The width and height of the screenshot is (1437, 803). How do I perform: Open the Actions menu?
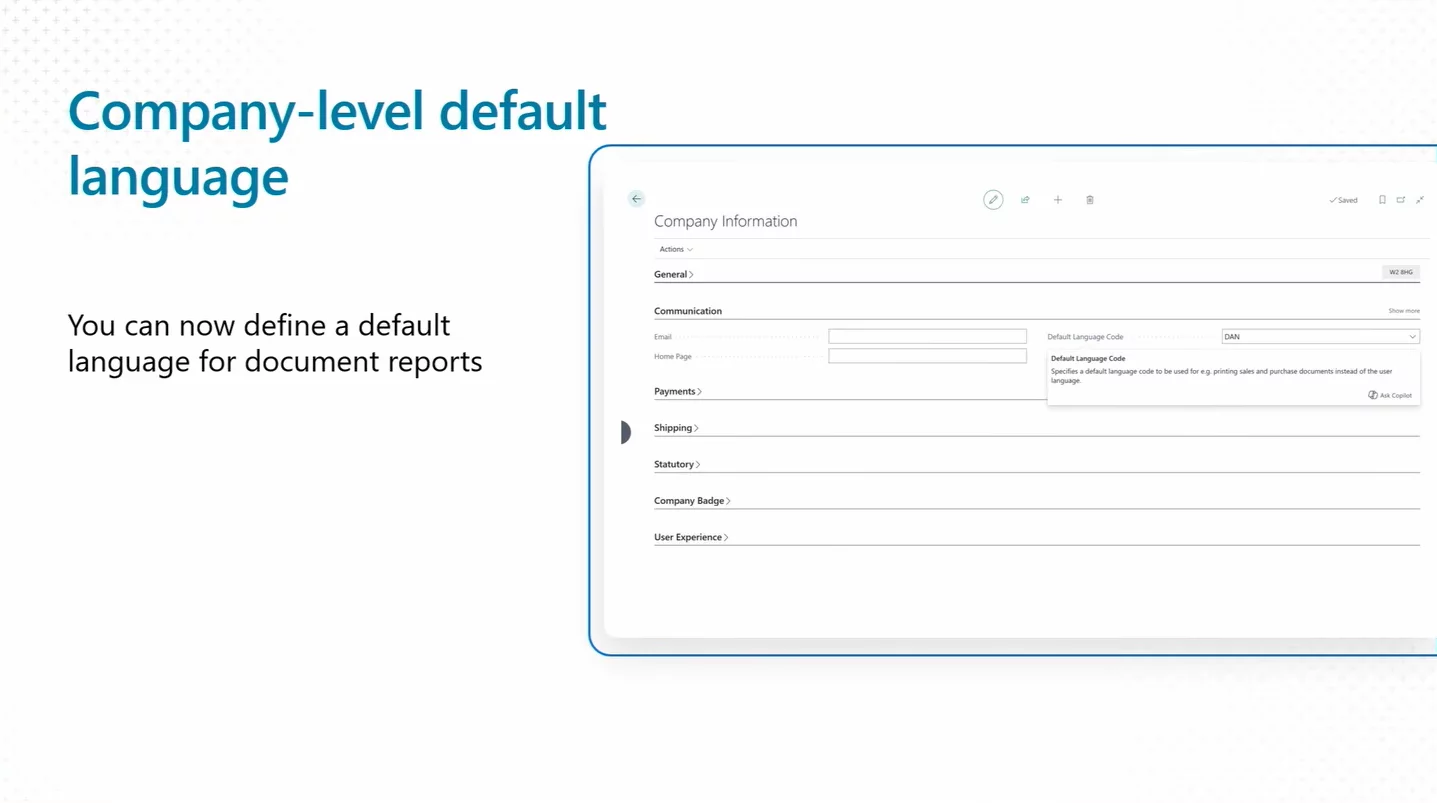coord(676,249)
